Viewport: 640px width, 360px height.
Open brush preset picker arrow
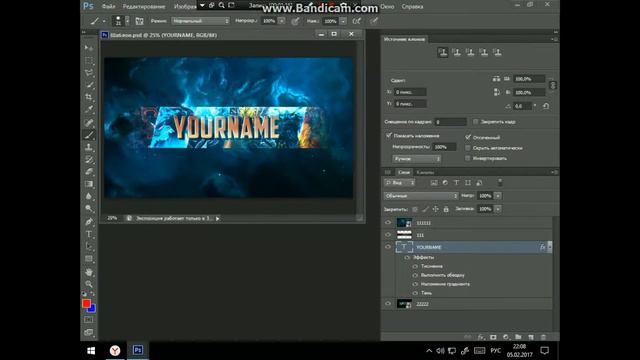tap(127, 21)
